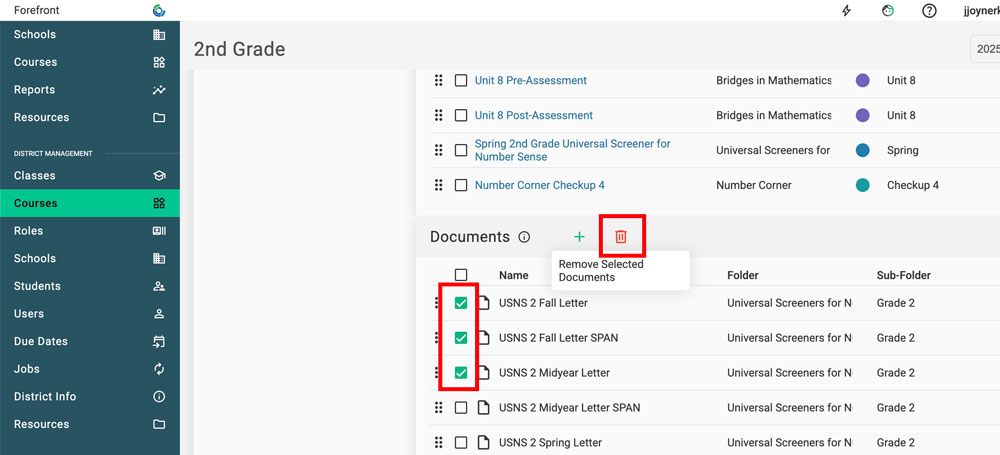Screen dimensions: 1000x455
Task: Click the purple color dot for Unit 8 Pre-Assessment
Action: (x=862, y=80)
